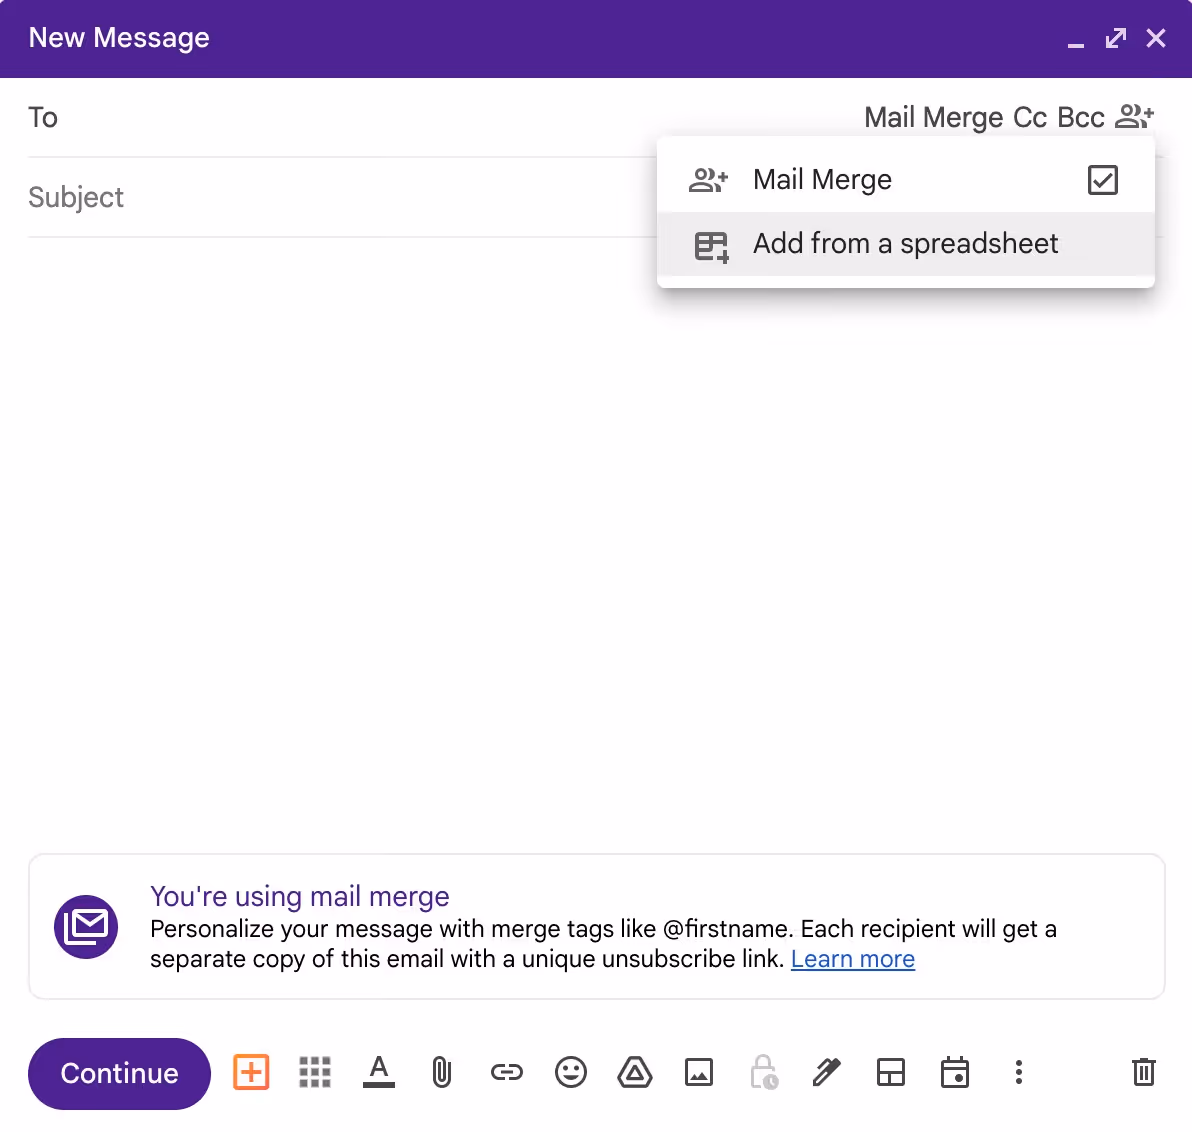This screenshot has height=1132, width=1192.
Task: Click the people icon beside Mail Merge item
Action: [x=708, y=180]
